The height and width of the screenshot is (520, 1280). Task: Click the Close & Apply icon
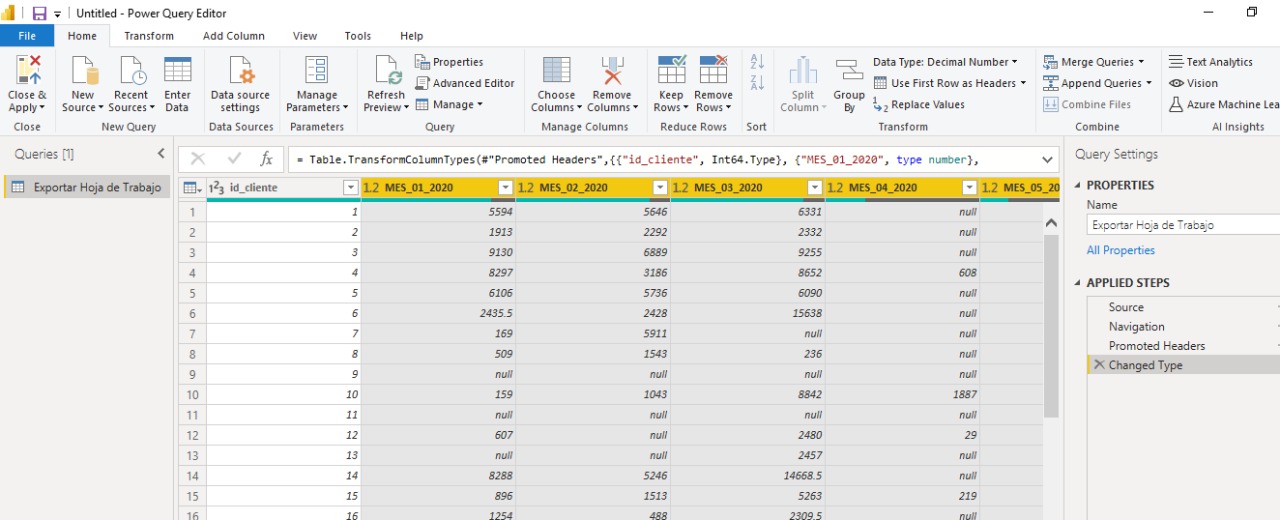pyautogui.click(x=27, y=70)
